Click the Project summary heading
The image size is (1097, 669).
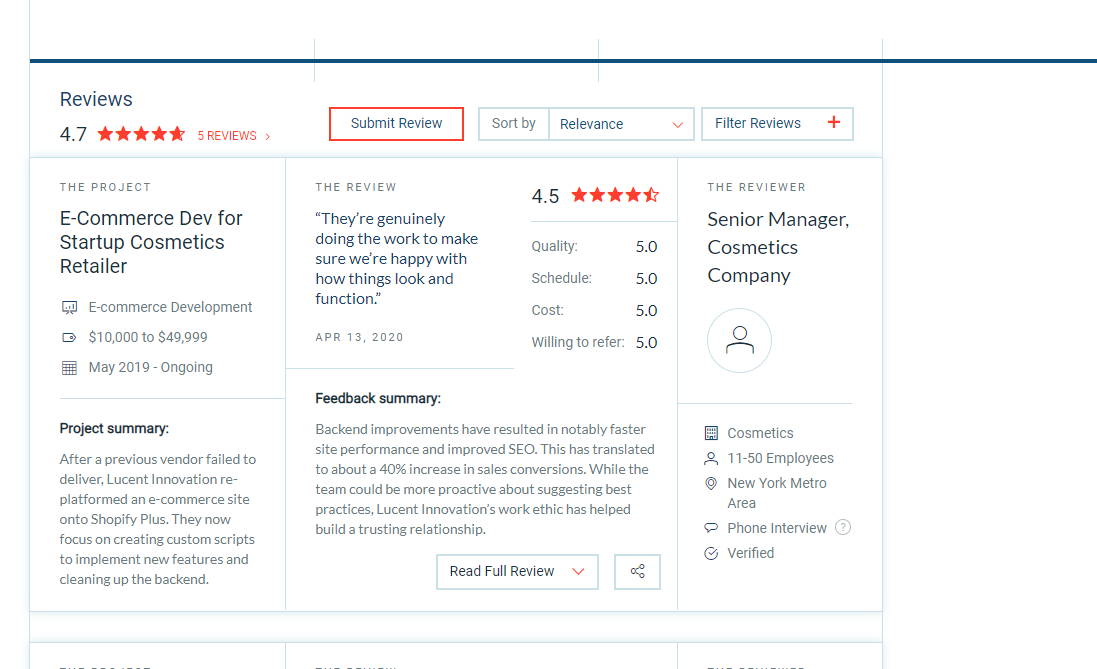(x=114, y=429)
